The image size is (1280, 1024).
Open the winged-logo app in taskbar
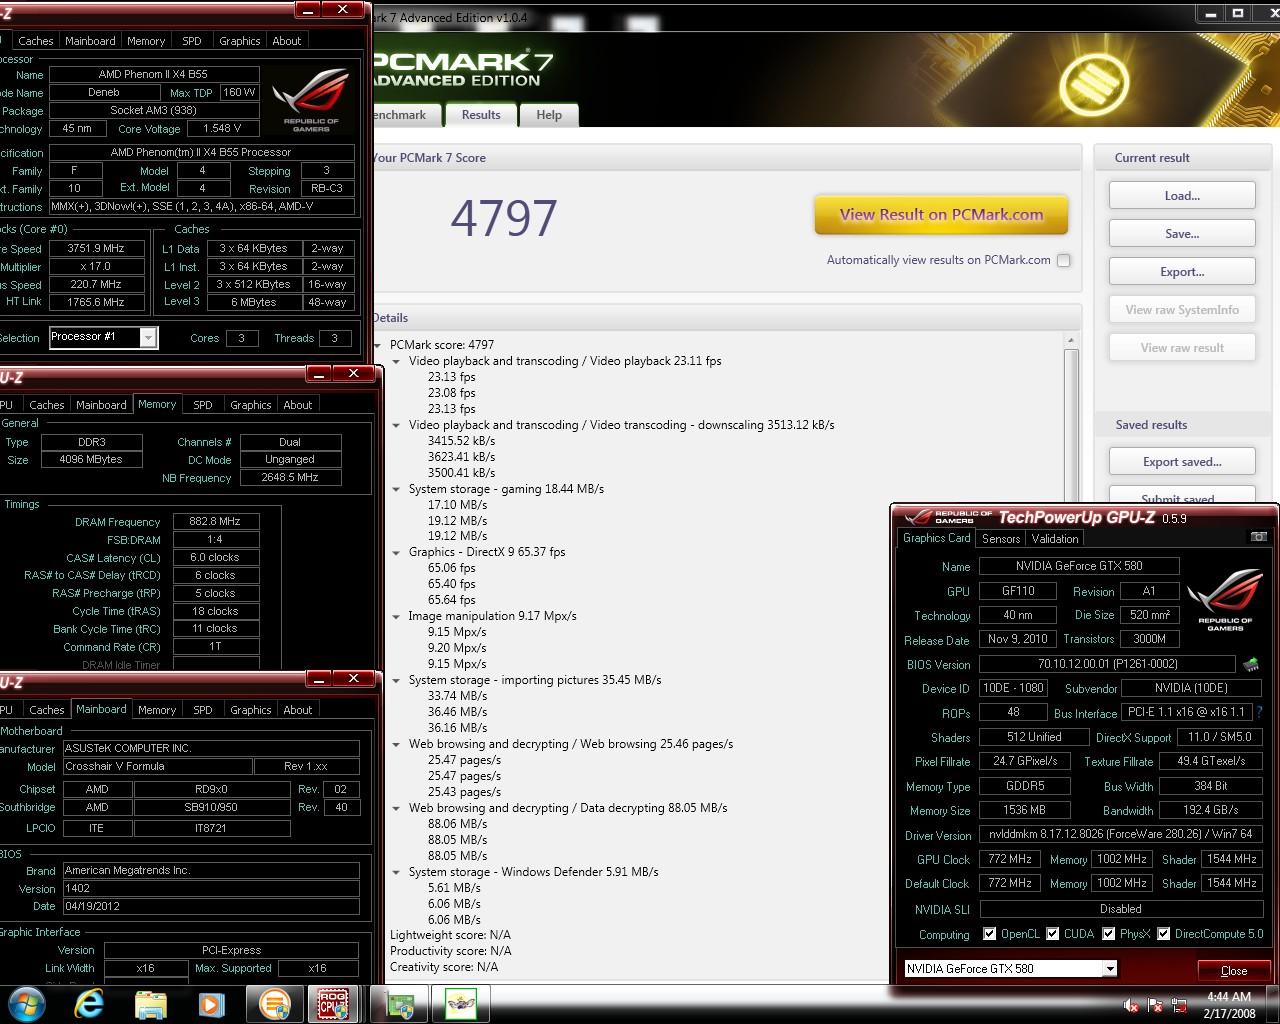tap(460, 1004)
